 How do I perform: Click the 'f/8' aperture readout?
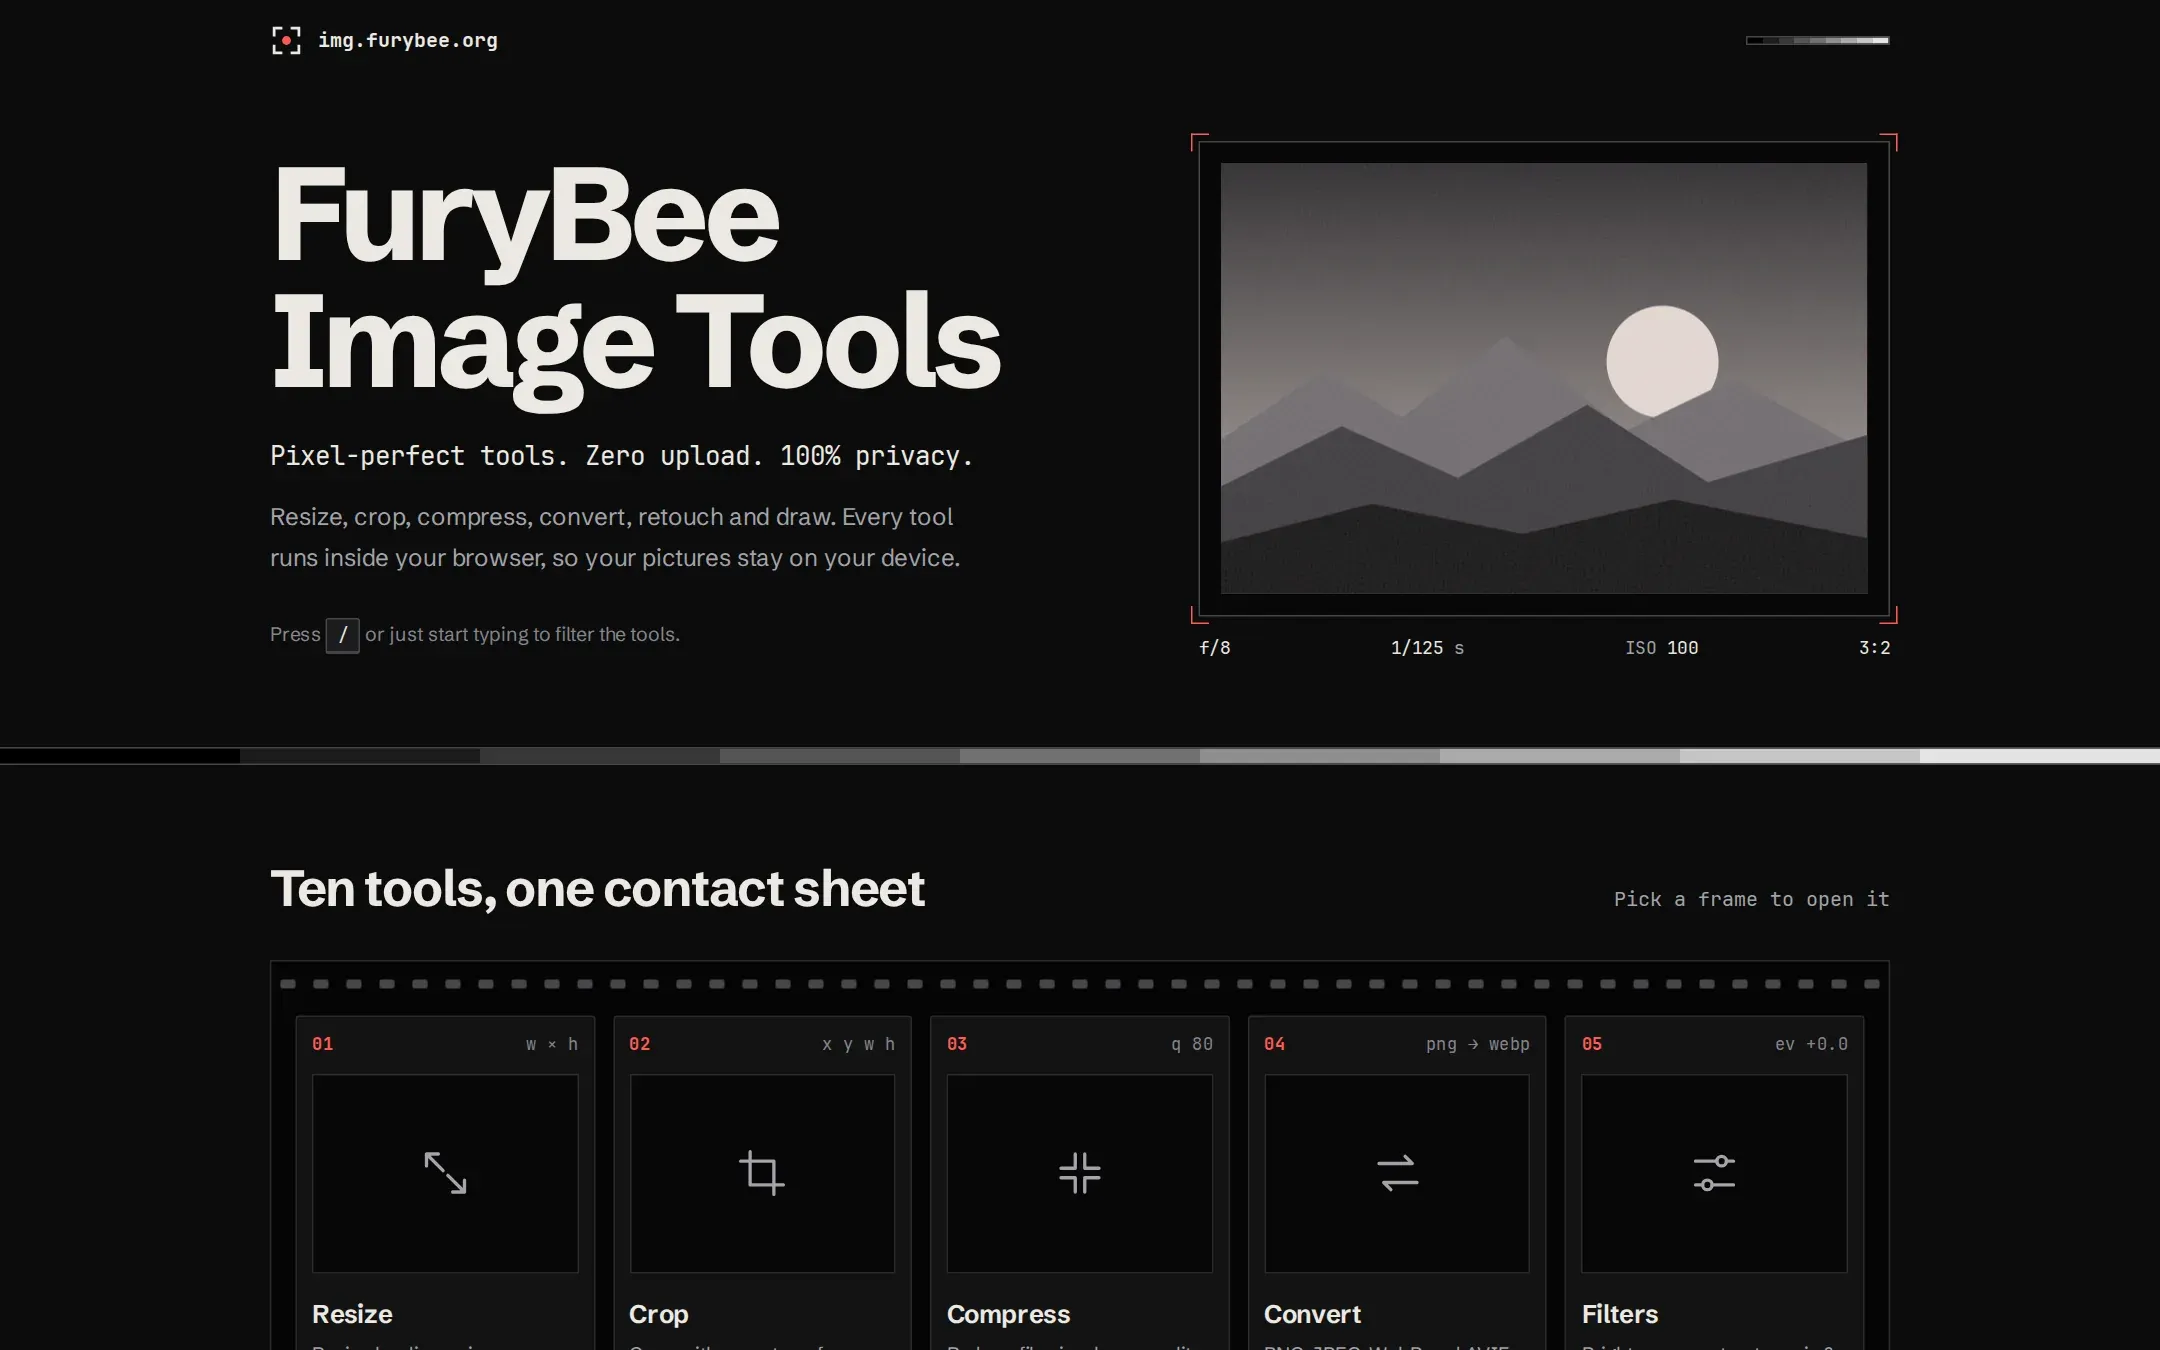[1215, 648]
